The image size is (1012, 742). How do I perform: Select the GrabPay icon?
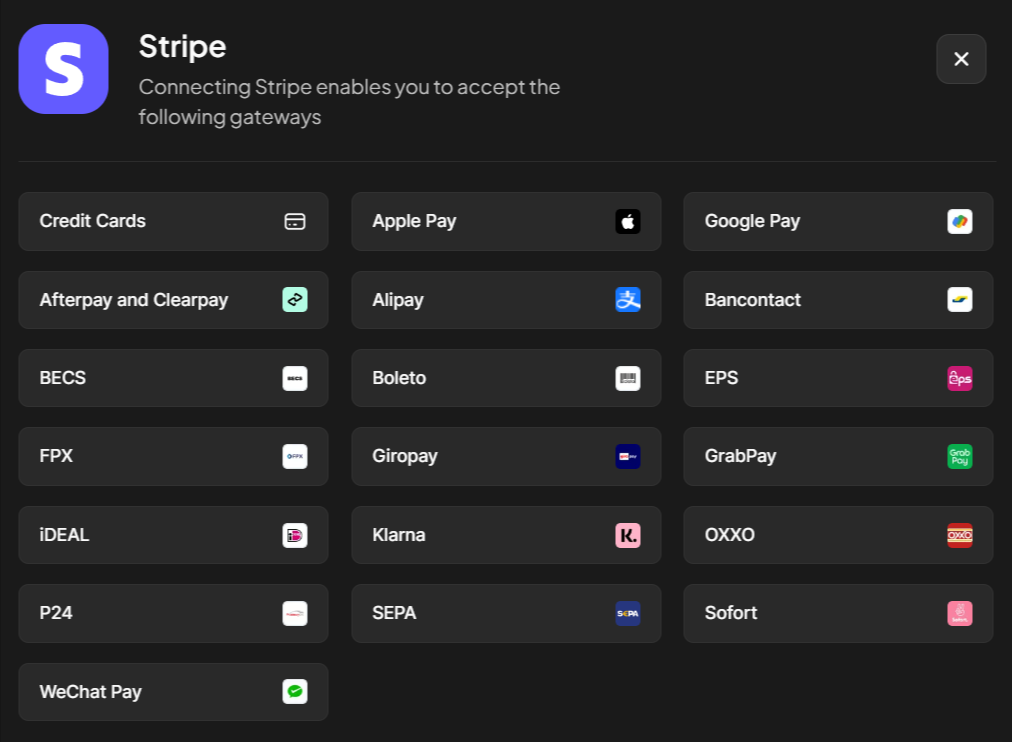point(959,456)
